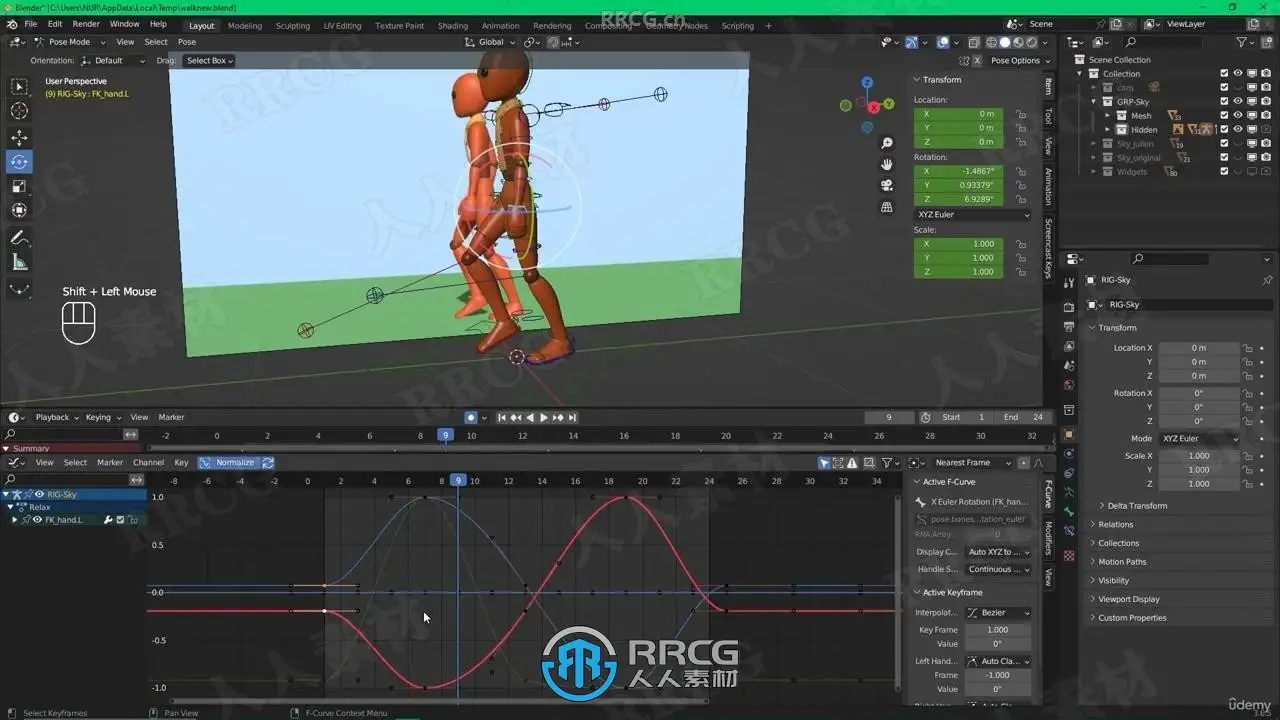Click the pan hand viewport icon
The width and height of the screenshot is (1280, 720).
pyautogui.click(x=887, y=165)
